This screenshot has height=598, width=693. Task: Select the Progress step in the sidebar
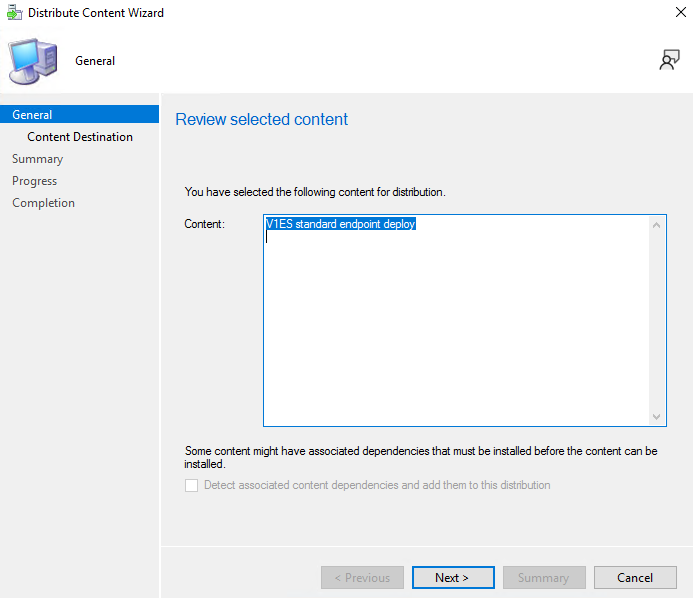34,181
